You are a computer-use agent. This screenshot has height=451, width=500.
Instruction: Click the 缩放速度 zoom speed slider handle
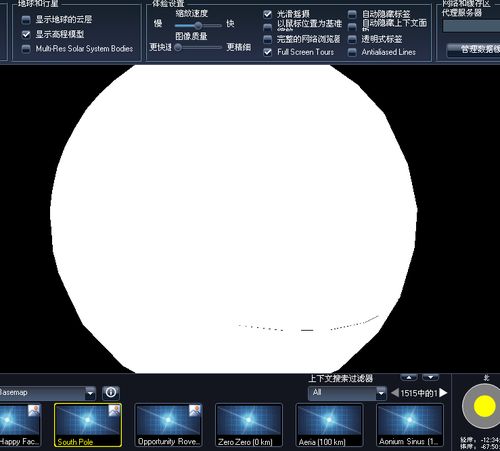[198, 25]
